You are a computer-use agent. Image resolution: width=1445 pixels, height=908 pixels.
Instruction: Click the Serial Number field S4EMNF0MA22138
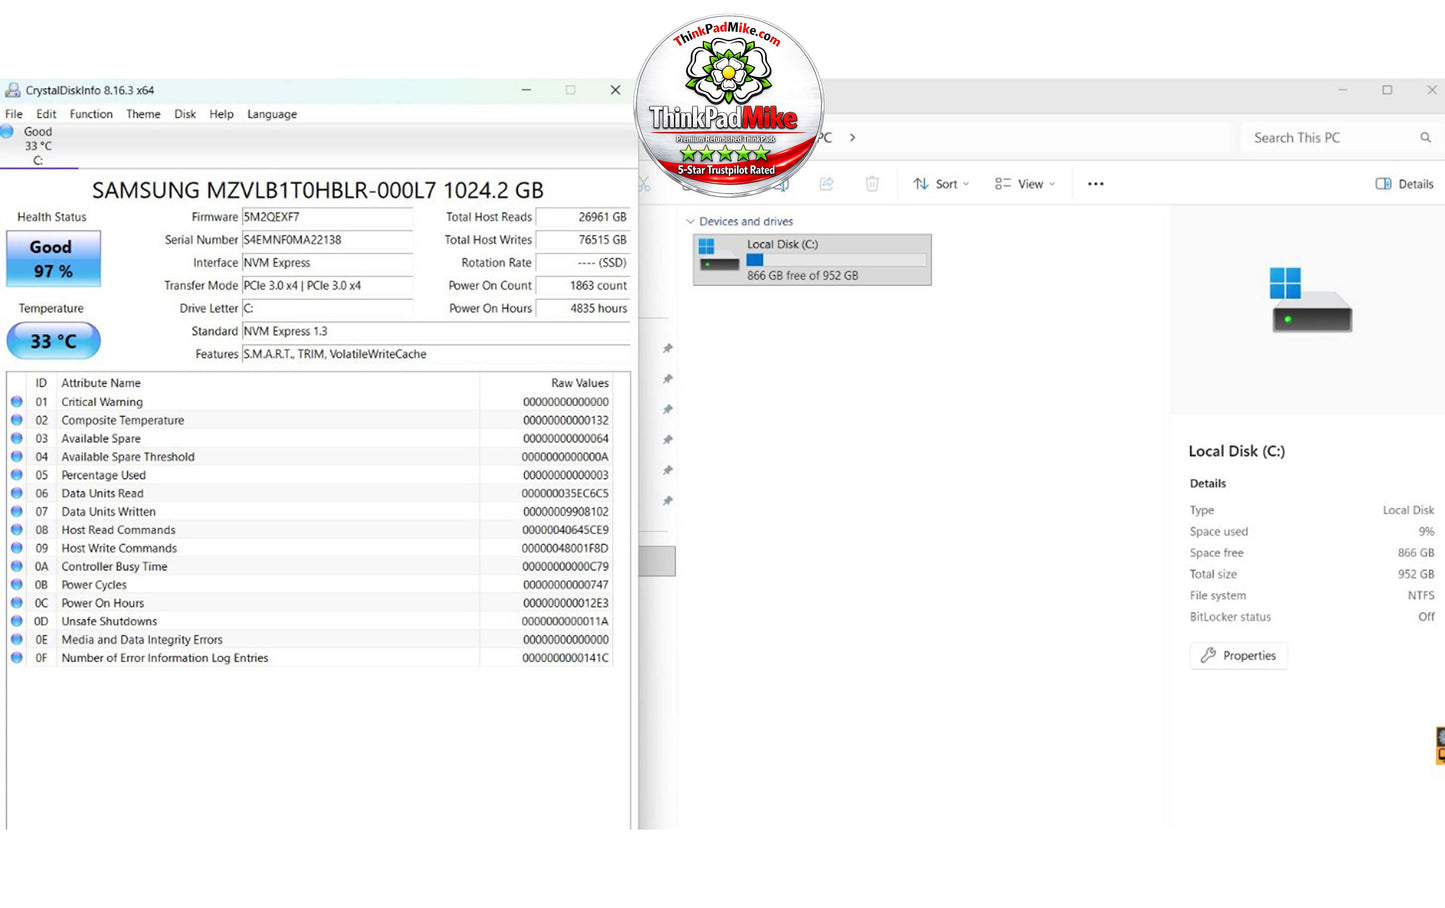327,240
